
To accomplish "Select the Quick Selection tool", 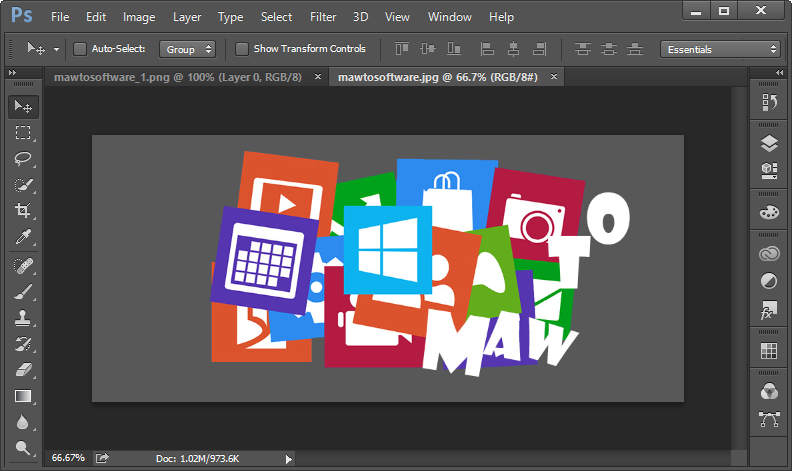I will tap(23, 185).
